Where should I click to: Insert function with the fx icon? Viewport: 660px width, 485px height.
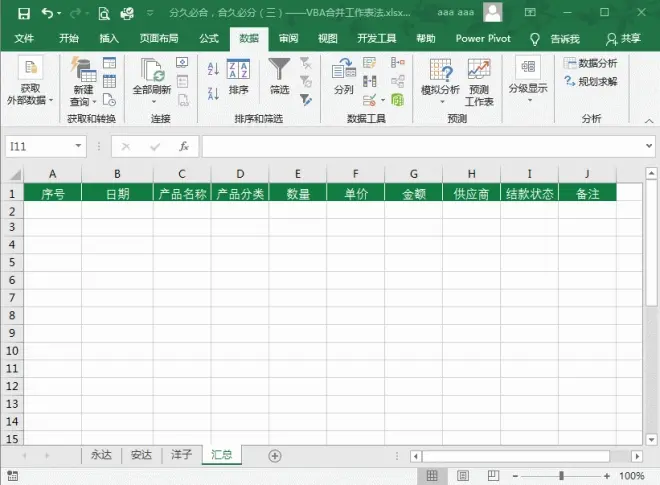(184, 147)
